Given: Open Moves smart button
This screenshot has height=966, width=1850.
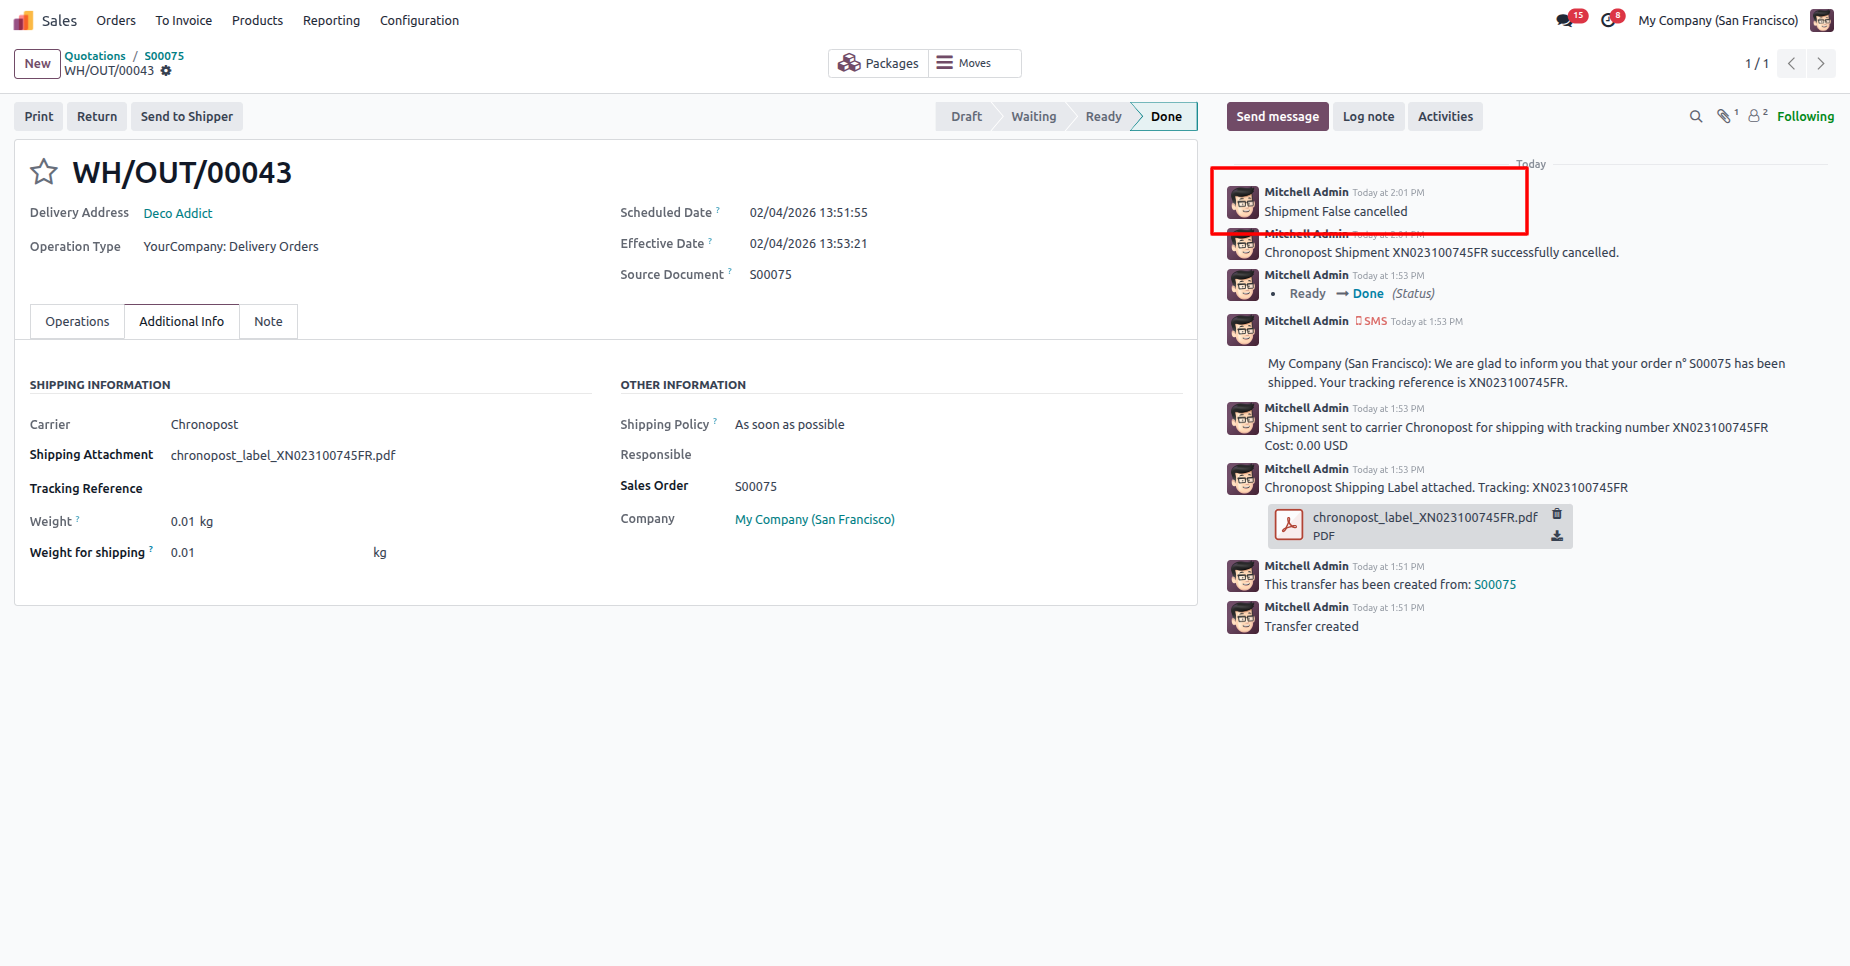Looking at the screenshot, I should pos(975,63).
